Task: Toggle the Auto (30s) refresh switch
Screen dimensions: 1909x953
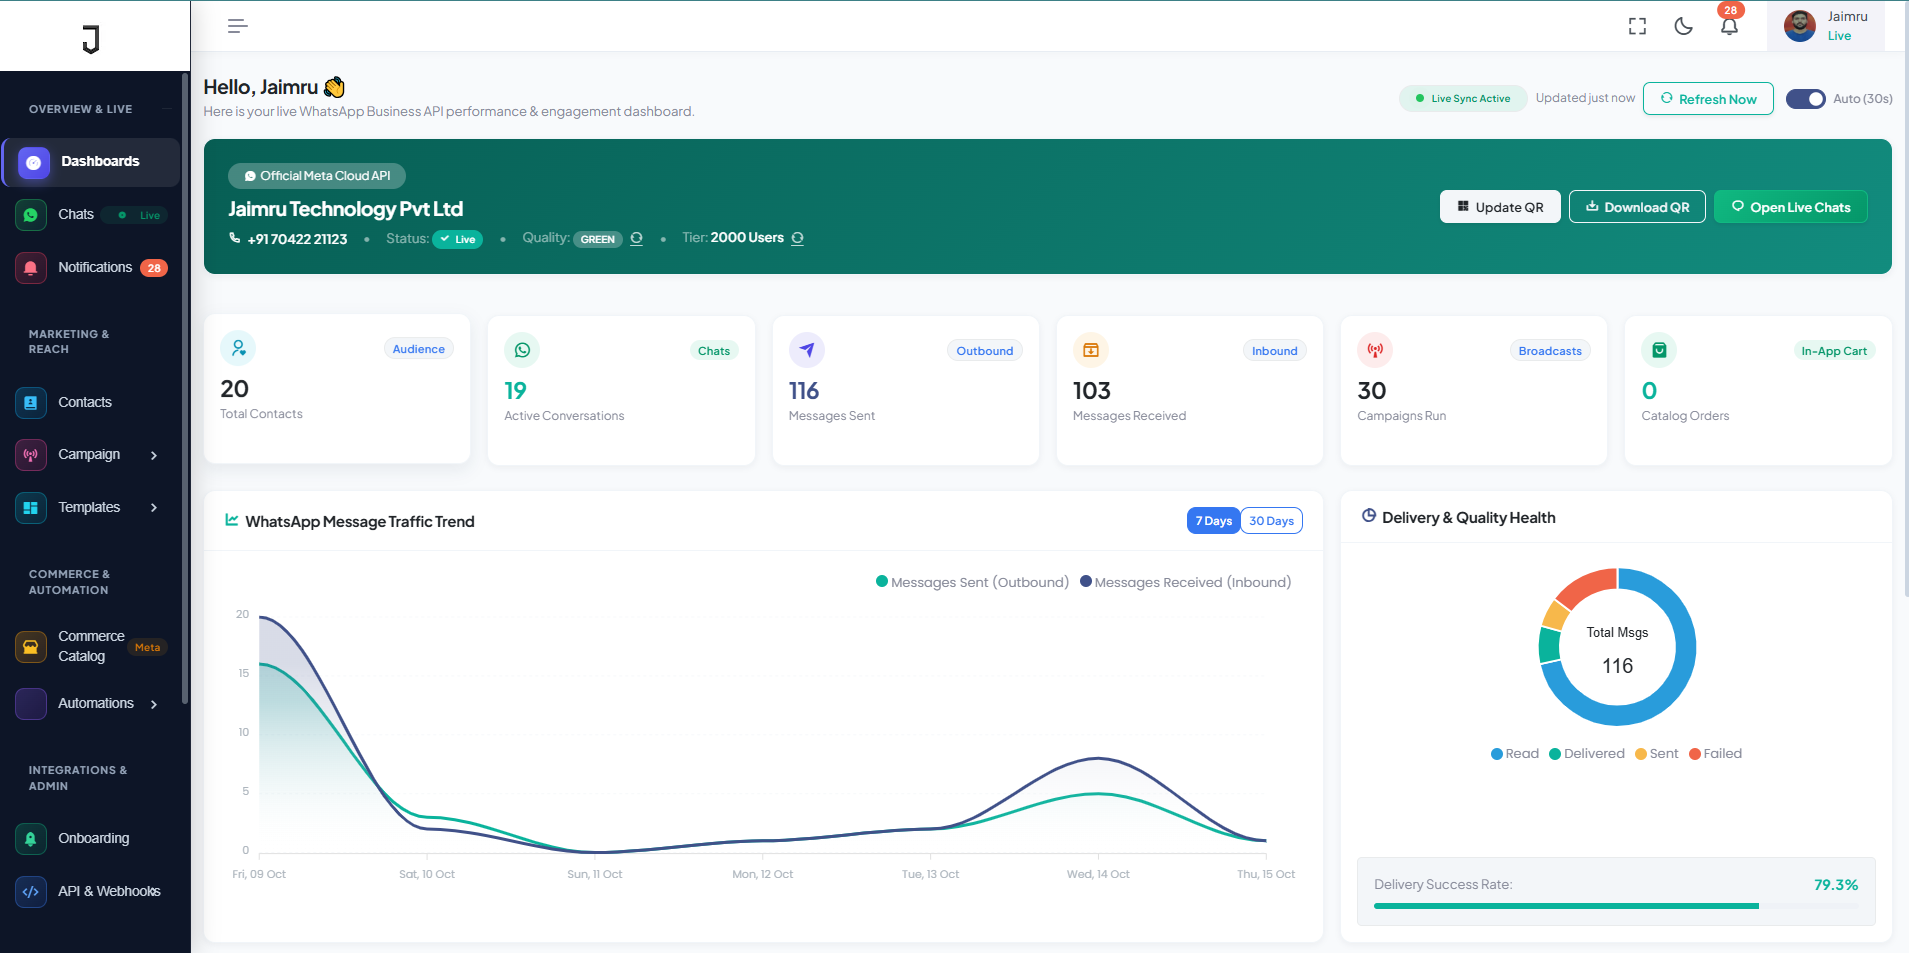Action: (1806, 99)
